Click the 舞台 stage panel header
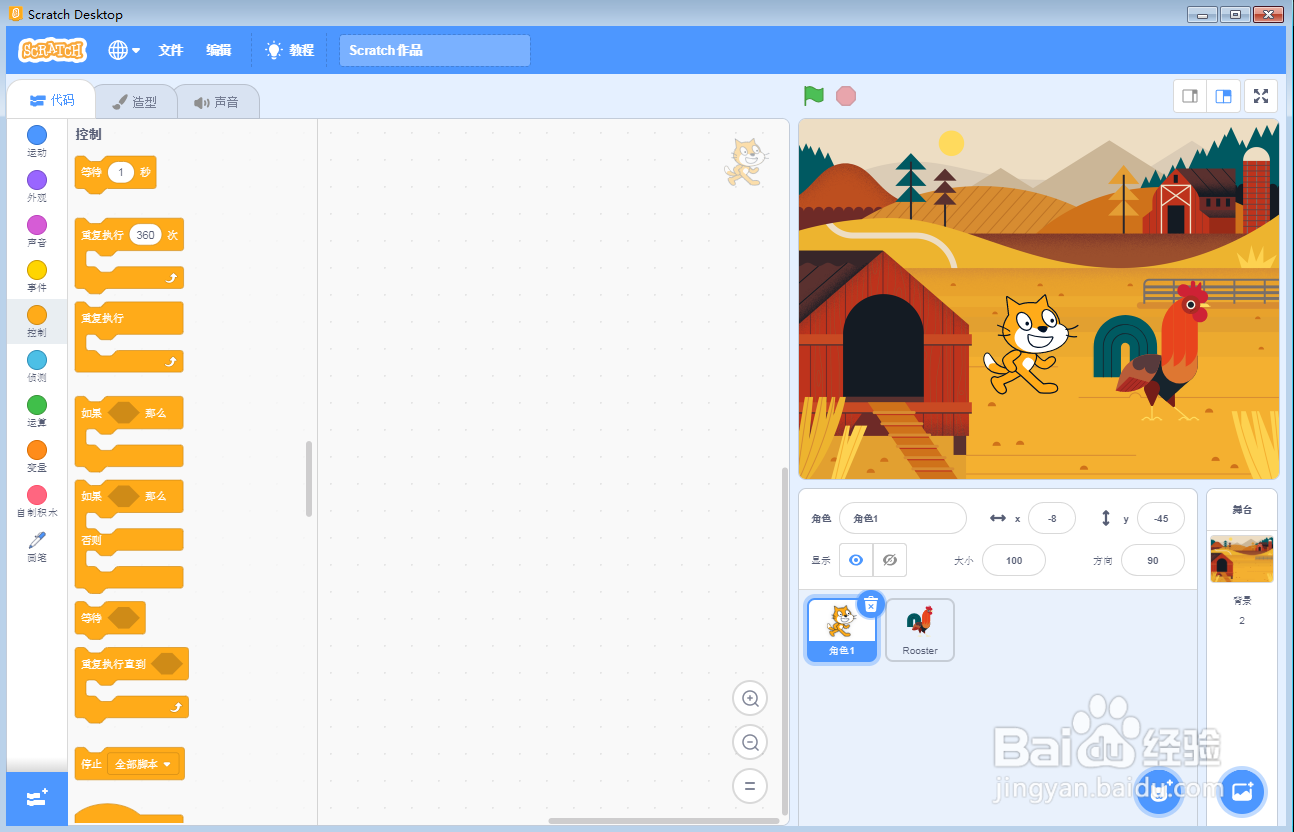The height and width of the screenshot is (832, 1294). pyautogui.click(x=1242, y=509)
